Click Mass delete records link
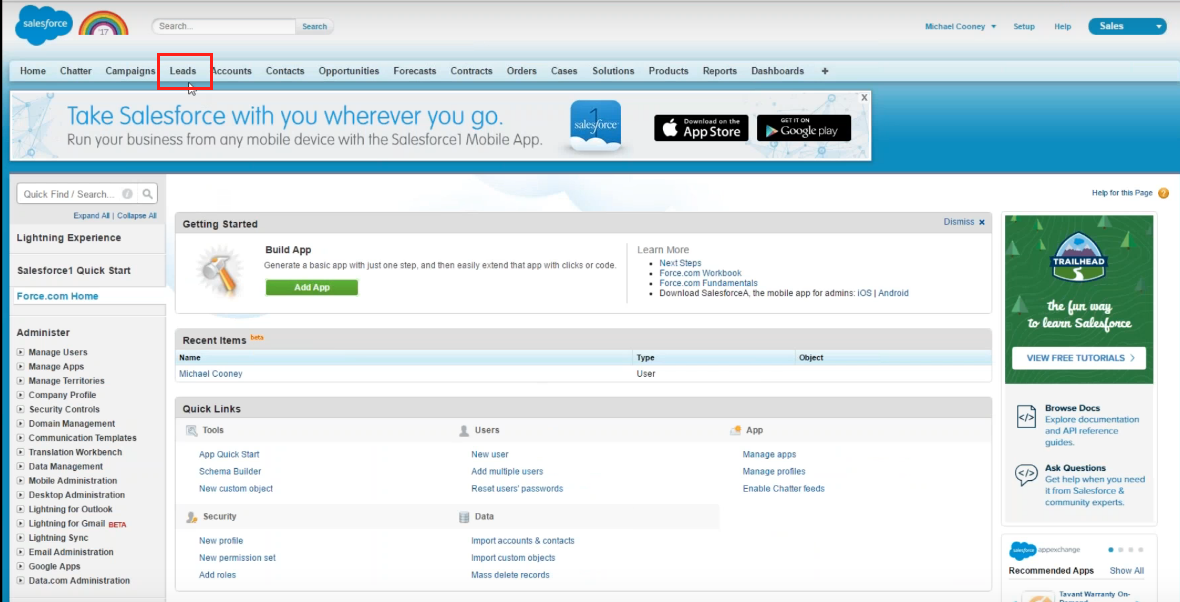 [510, 575]
